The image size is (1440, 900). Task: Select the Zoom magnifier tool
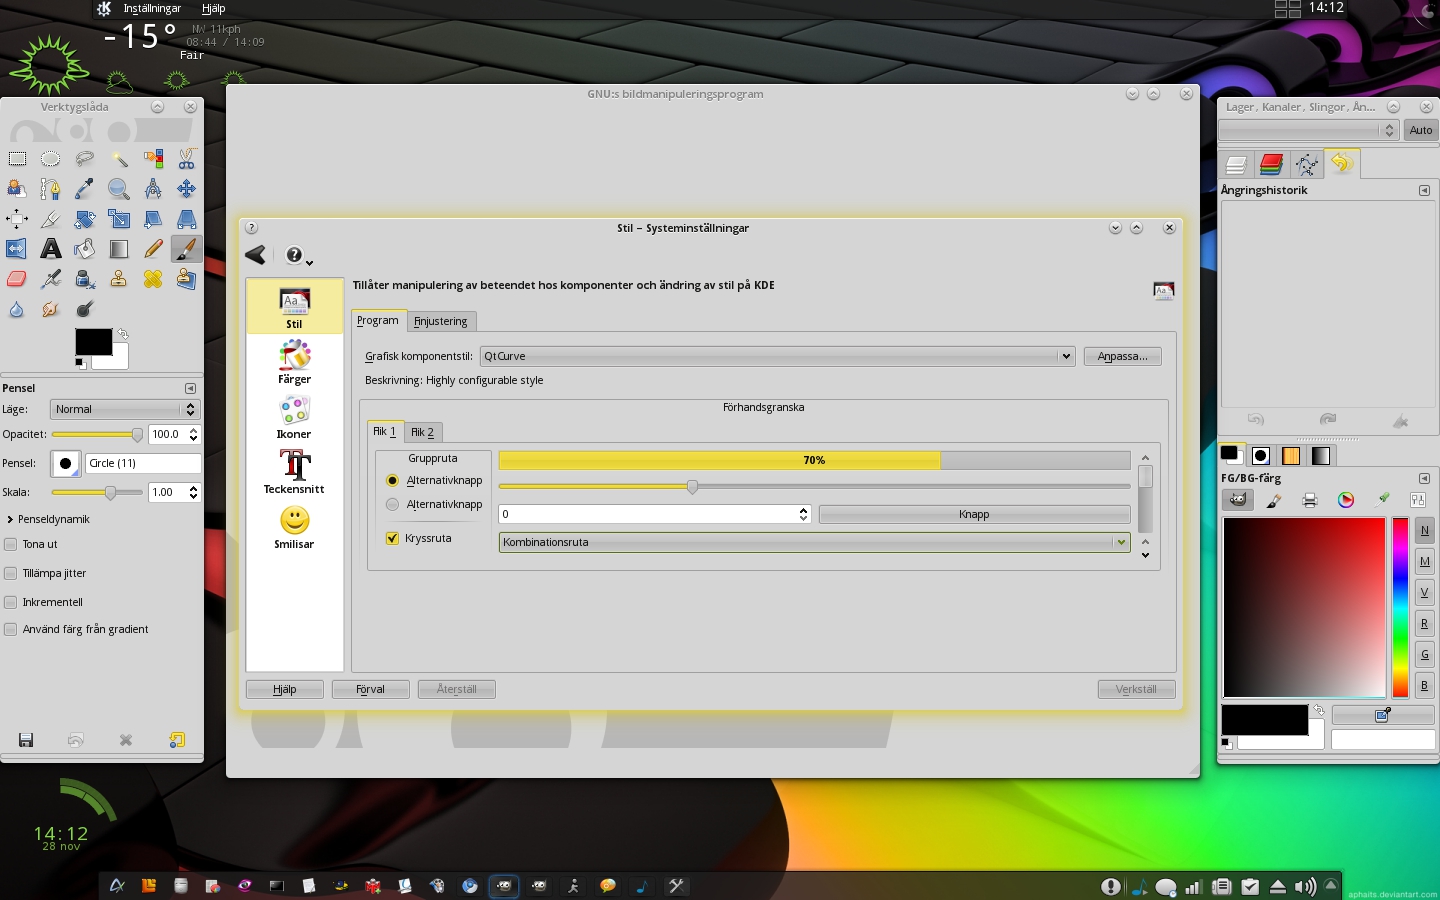pyautogui.click(x=119, y=188)
